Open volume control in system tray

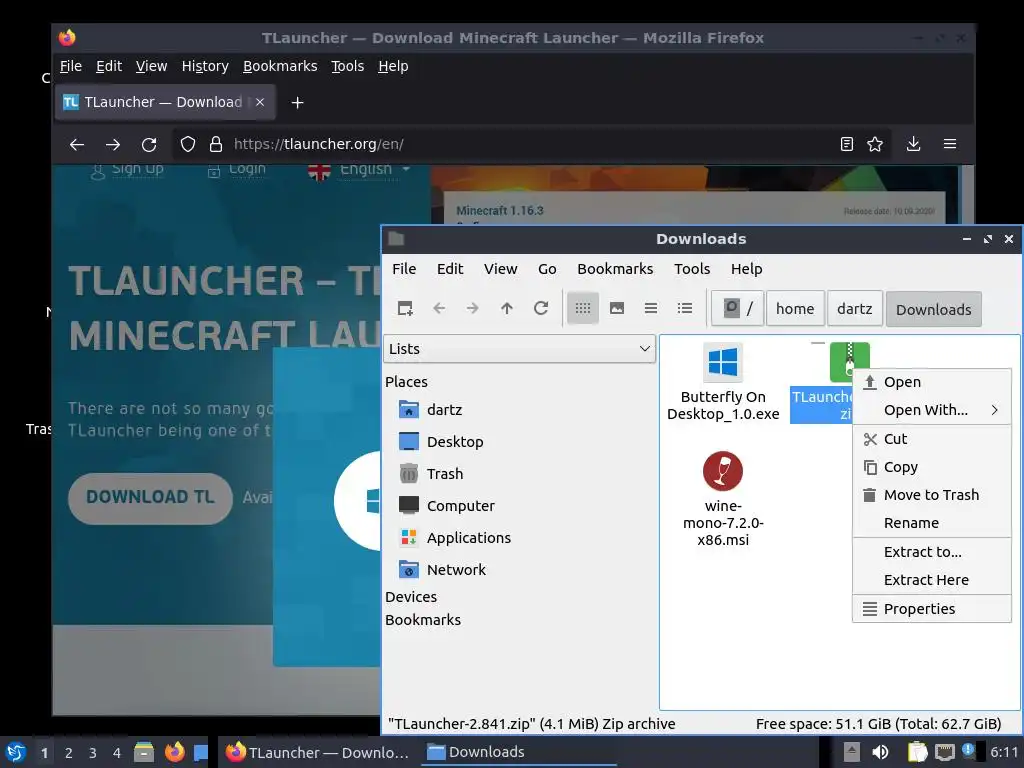click(x=880, y=752)
